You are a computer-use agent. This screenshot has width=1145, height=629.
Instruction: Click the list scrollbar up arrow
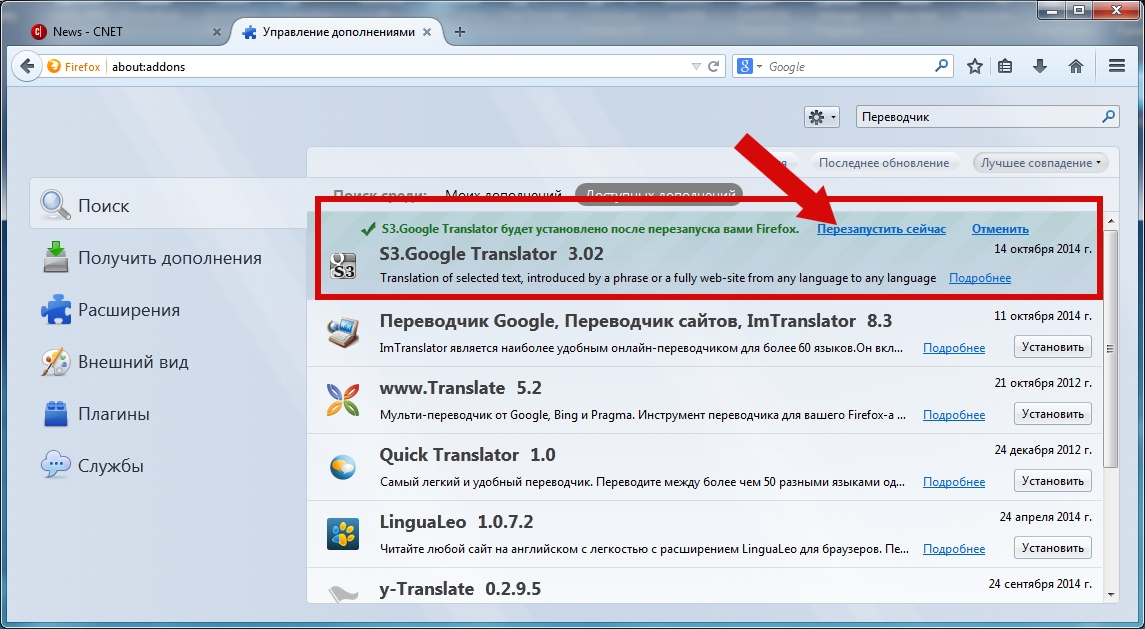[x=1111, y=221]
